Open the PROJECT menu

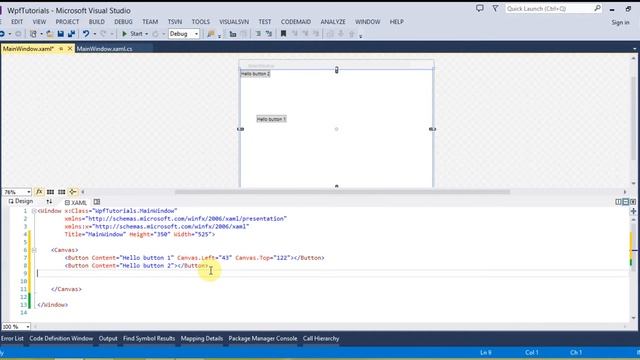click(x=67, y=22)
